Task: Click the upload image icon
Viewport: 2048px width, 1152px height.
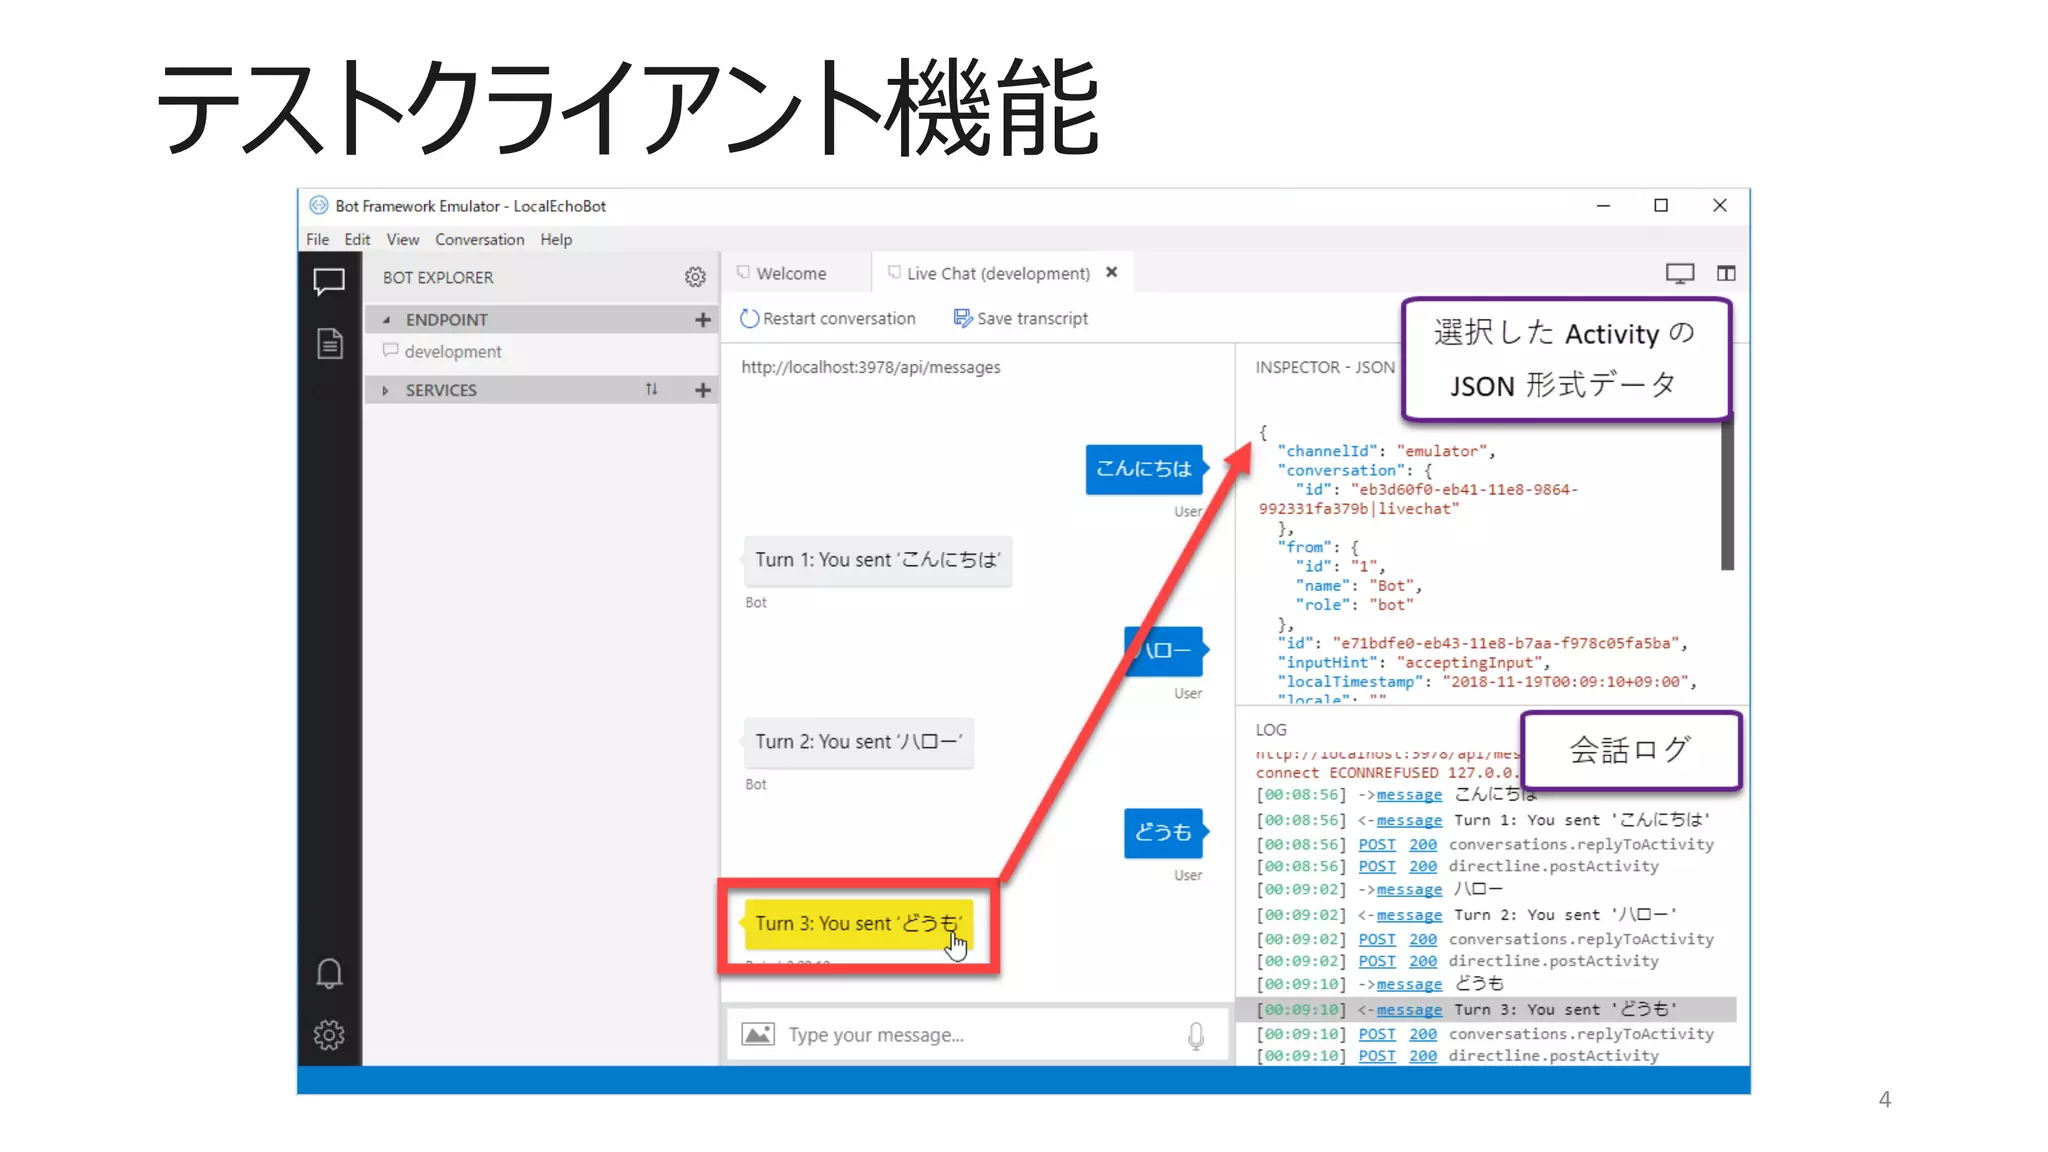Action: coord(758,1035)
